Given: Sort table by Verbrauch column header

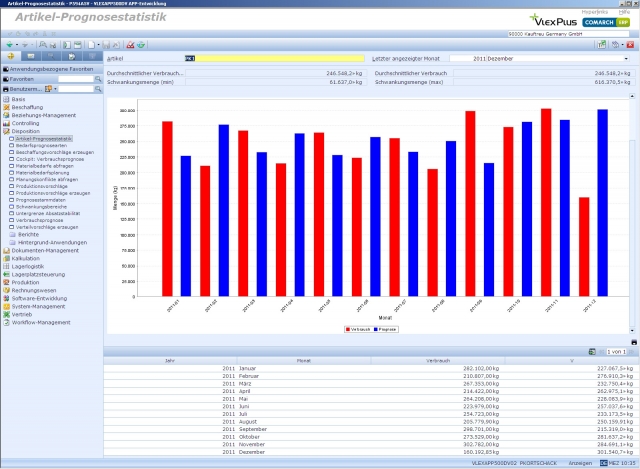Looking at the screenshot, I should click(x=437, y=359).
